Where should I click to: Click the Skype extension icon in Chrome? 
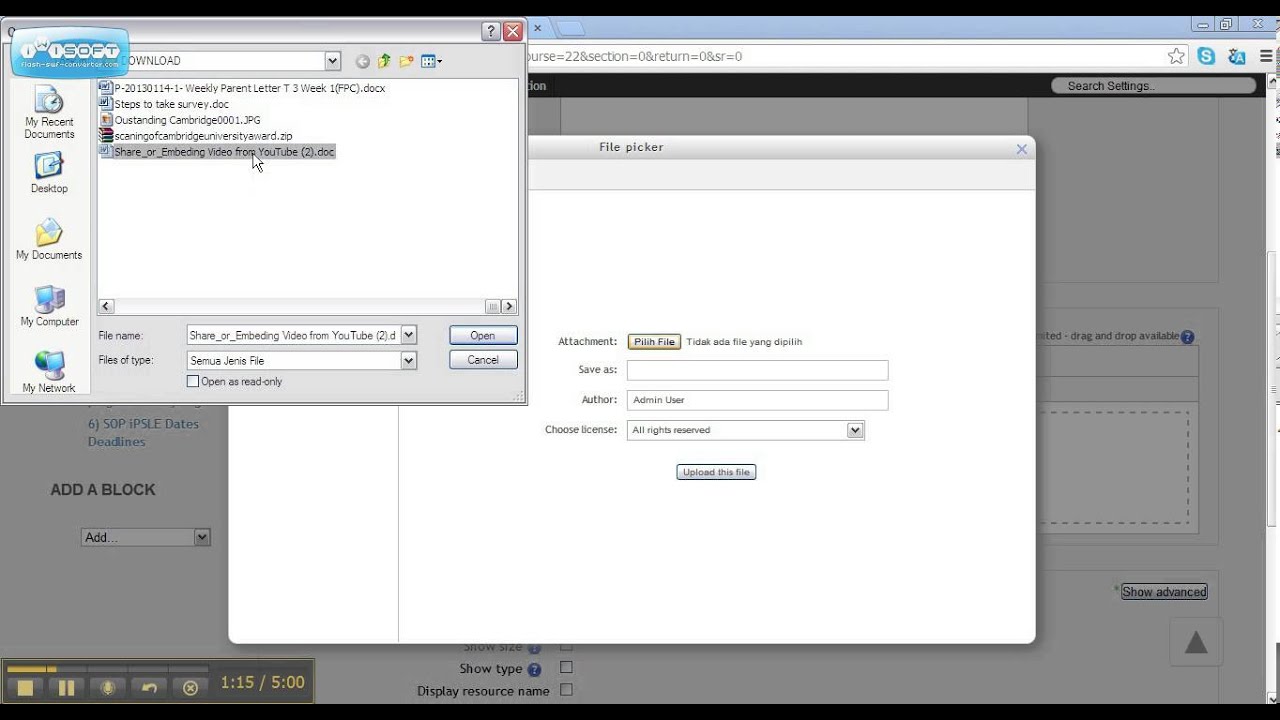tap(1206, 56)
